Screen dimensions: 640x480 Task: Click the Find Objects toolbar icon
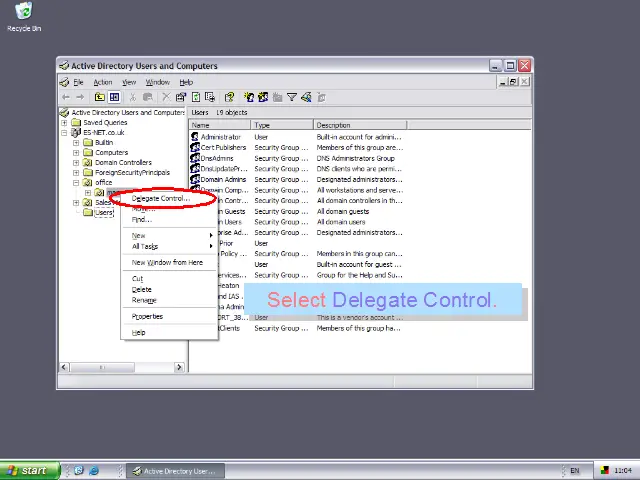point(306,97)
